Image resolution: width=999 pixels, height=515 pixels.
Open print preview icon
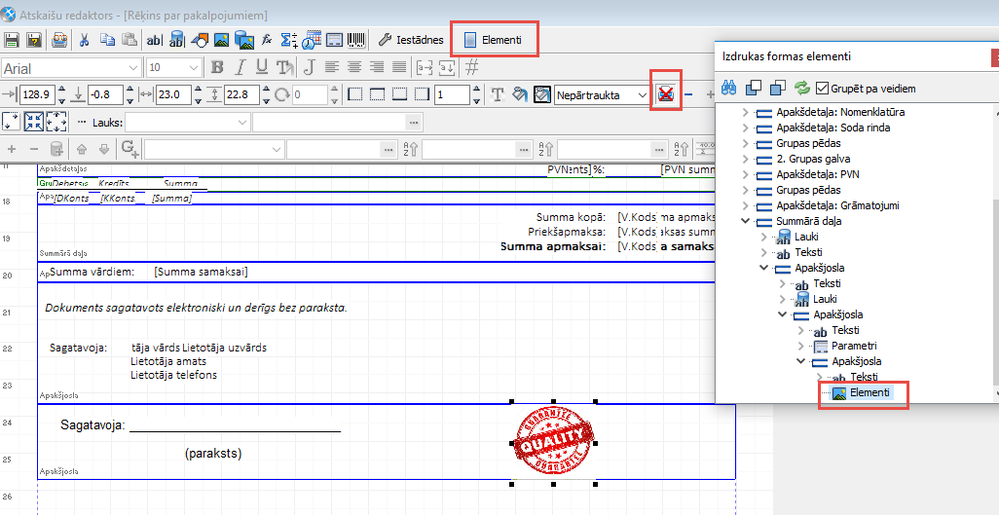[60, 40]
